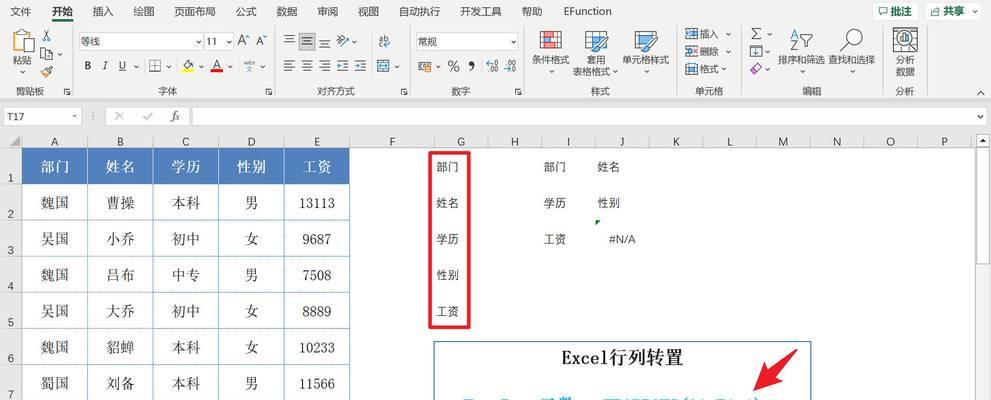Click the AutoSum sigma icon
This screenshot has height=400, width=991.
coord(756,33)
